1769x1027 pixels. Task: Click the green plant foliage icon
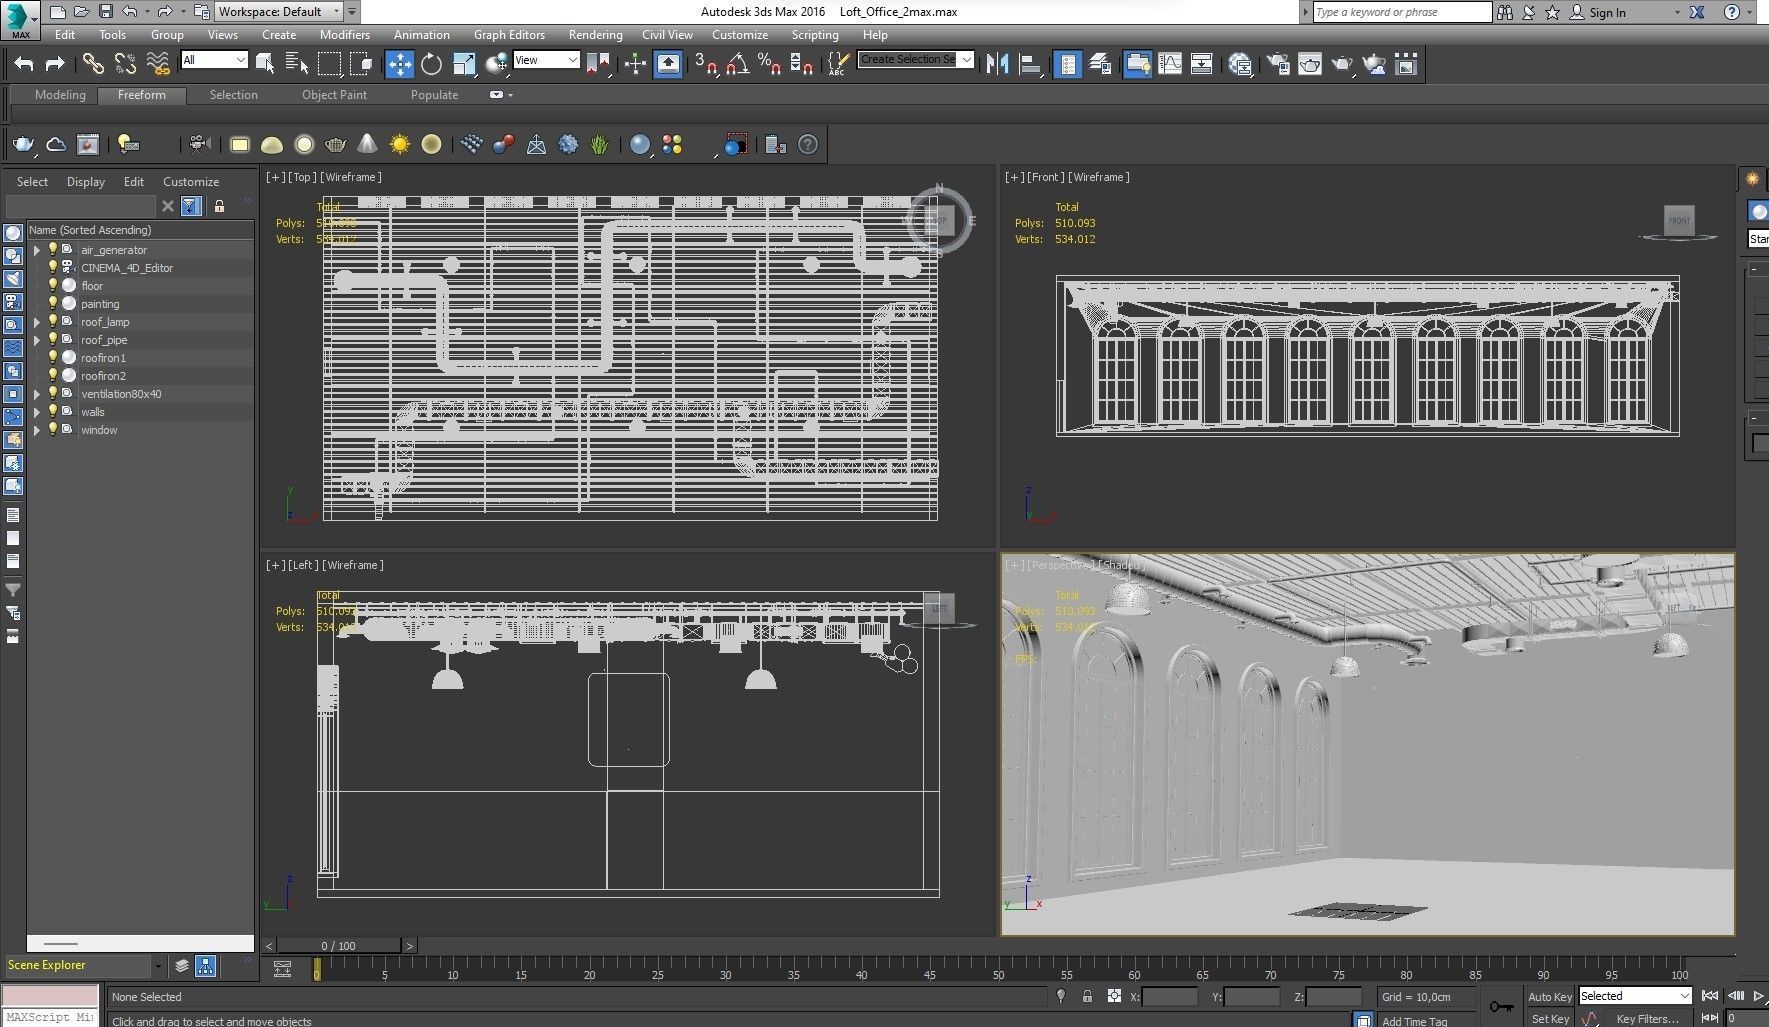click(599, 145)
